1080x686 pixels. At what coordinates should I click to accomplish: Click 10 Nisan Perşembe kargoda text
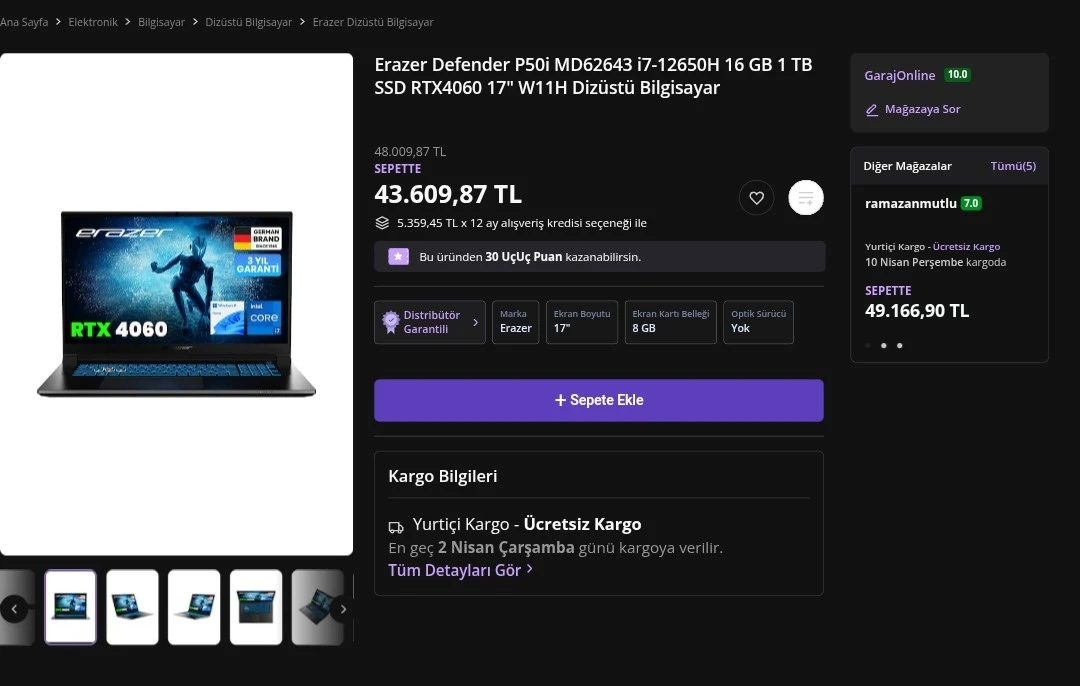(x=935, y=262)
